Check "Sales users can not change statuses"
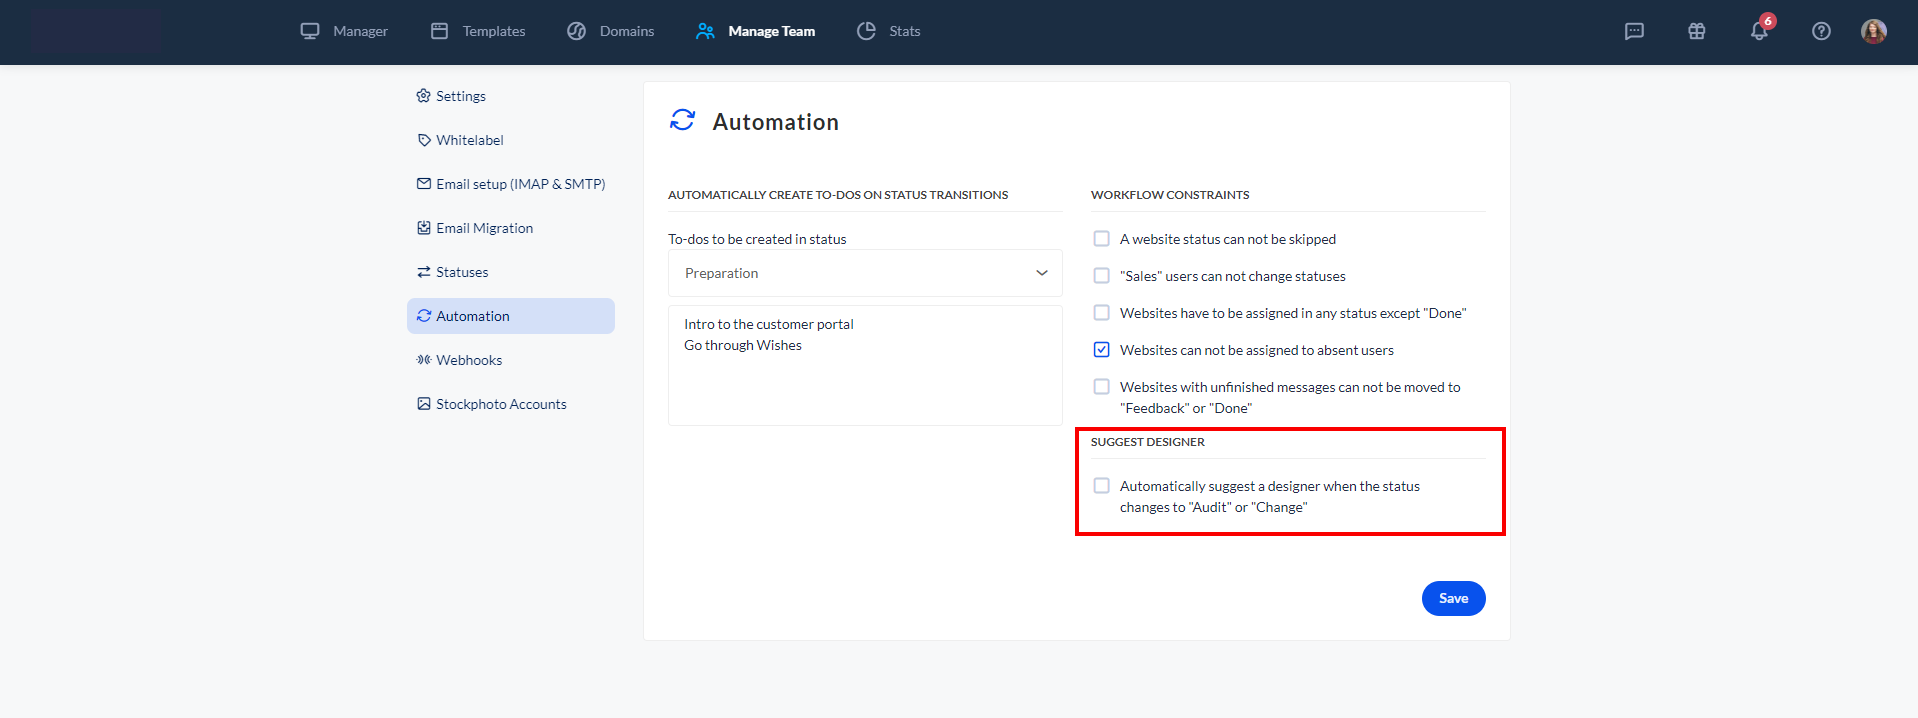This screenshot has width=1918, height=718. click(1101, 276)
